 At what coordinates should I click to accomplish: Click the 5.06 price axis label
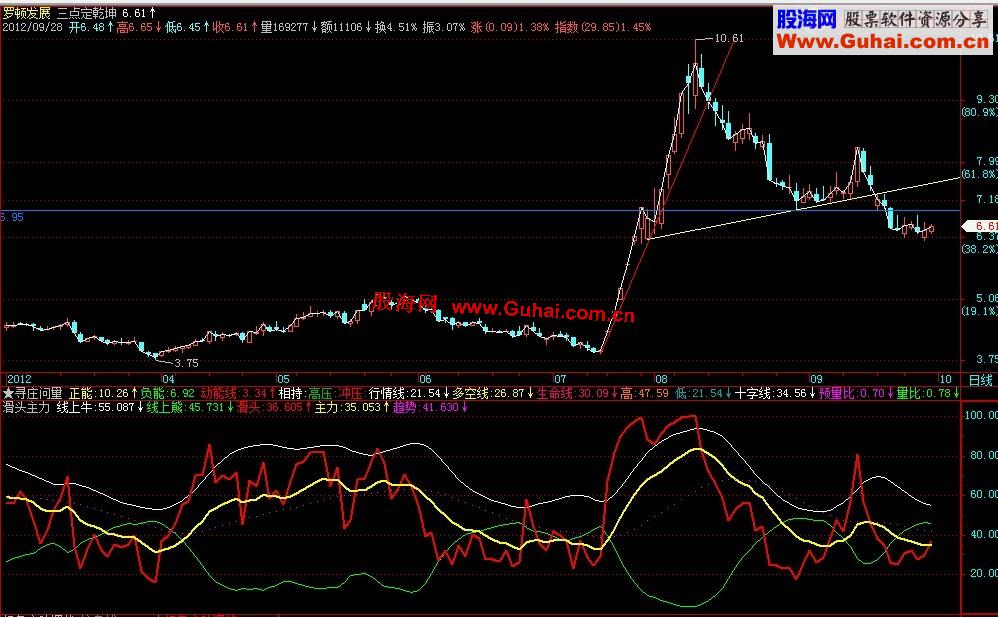(987, 299)
